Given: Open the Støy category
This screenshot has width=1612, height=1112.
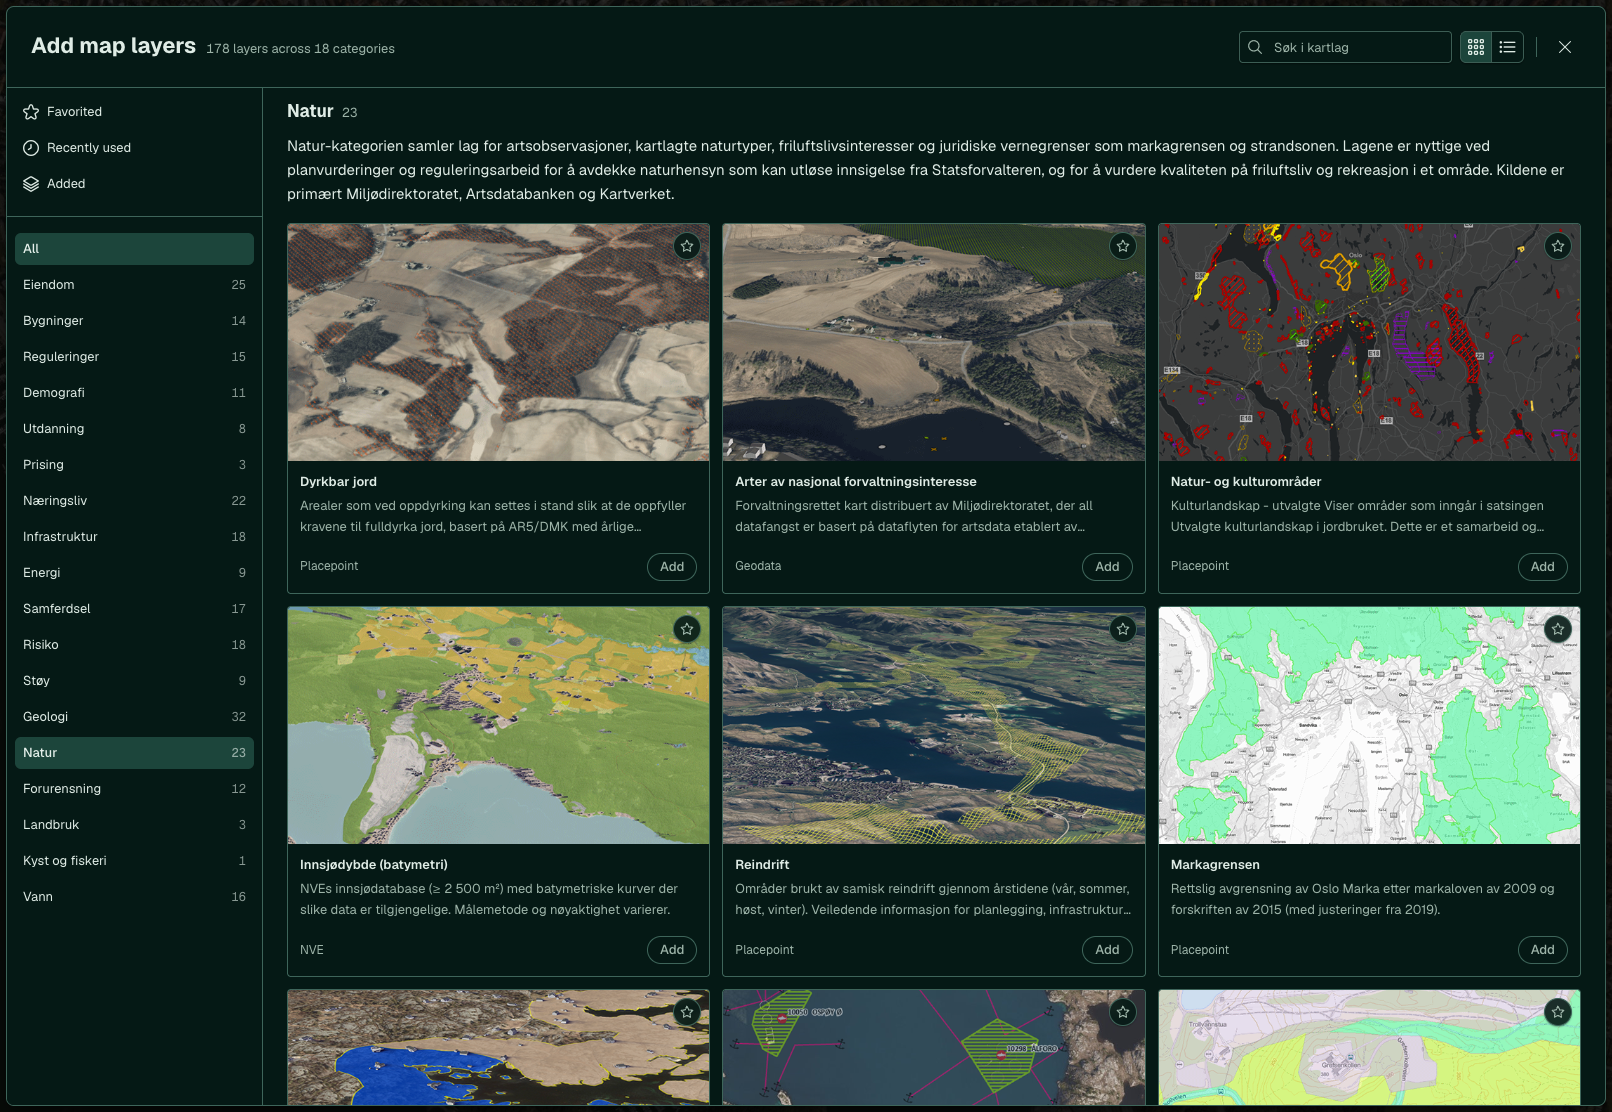Looking at the screenshot, I should [x=134, y=681].
